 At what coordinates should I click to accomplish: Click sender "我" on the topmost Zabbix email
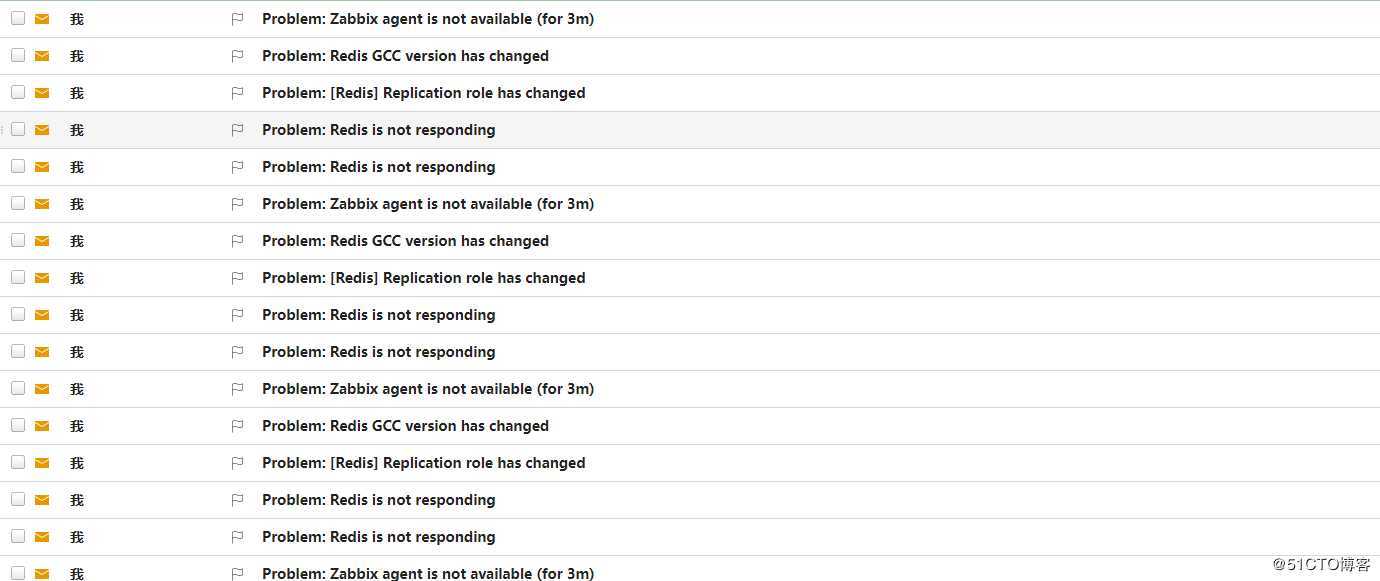tap(77, 19)
